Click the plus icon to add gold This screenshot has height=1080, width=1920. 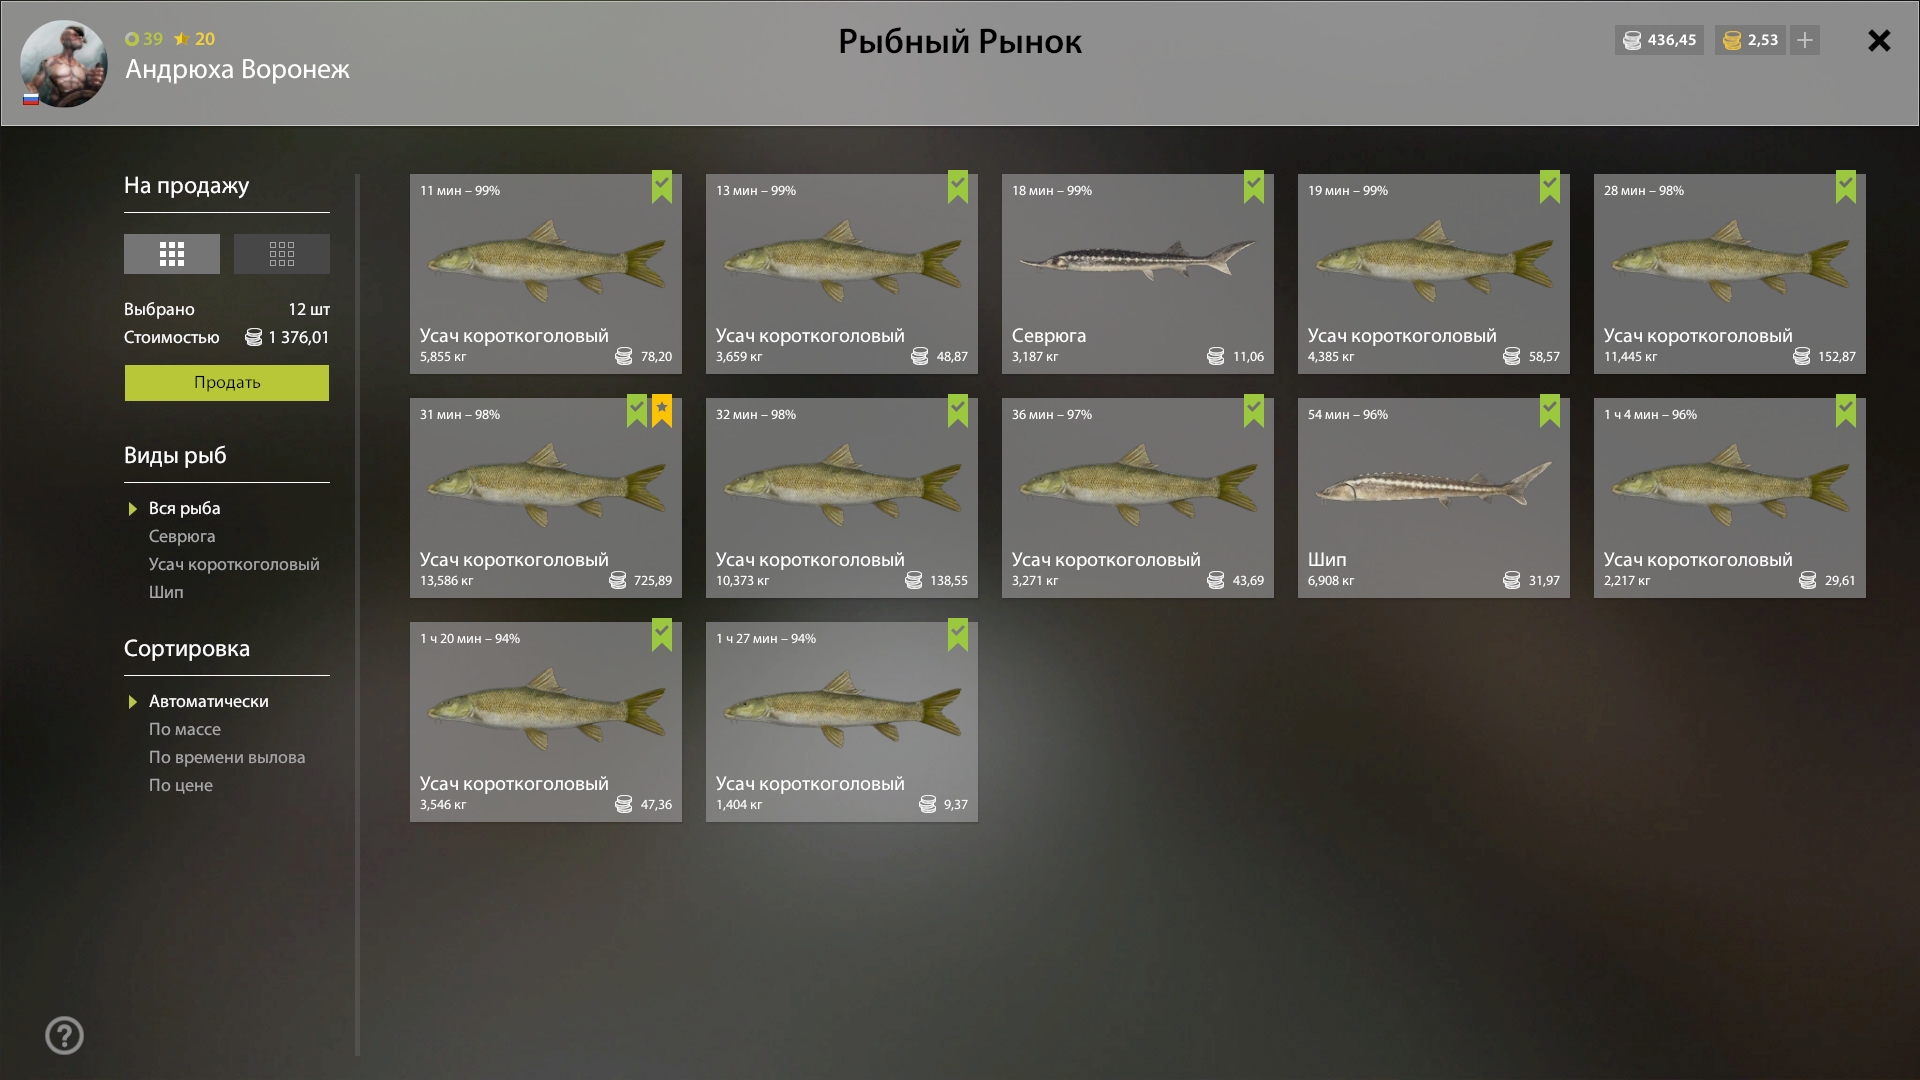click(x=1805, y=40)
